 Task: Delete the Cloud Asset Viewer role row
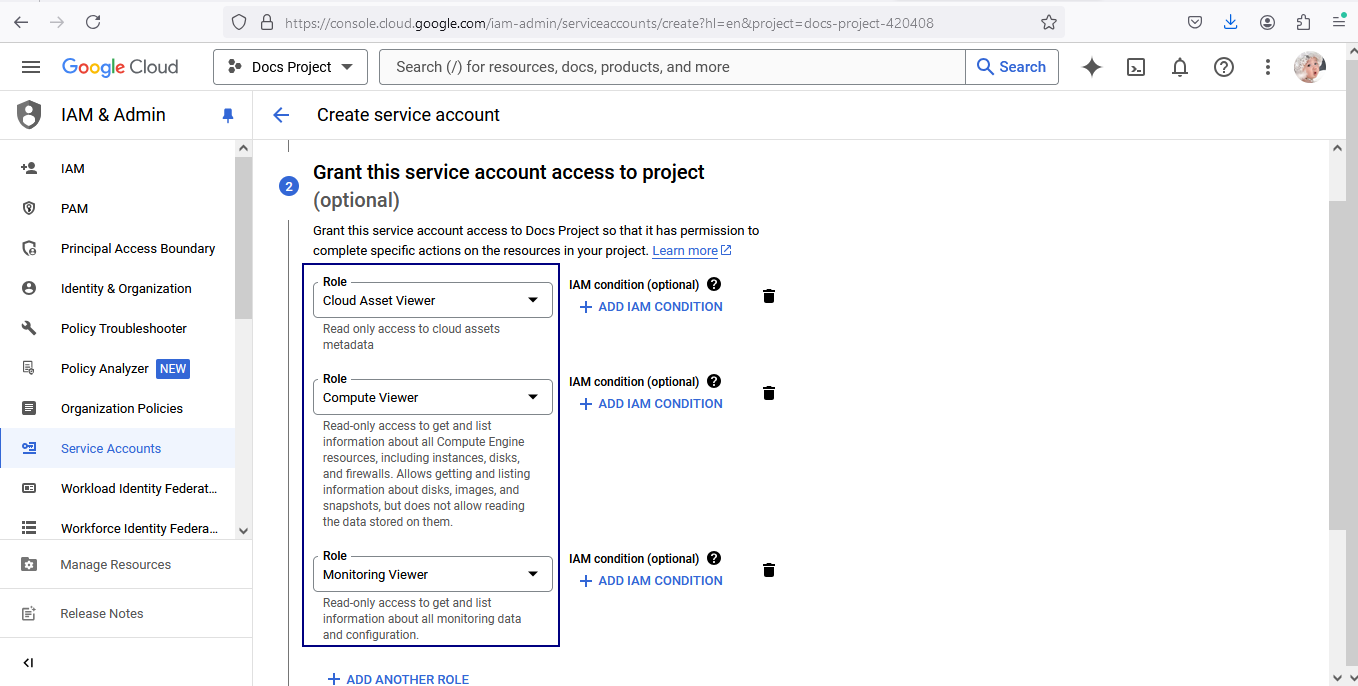[x=769, y=296]
